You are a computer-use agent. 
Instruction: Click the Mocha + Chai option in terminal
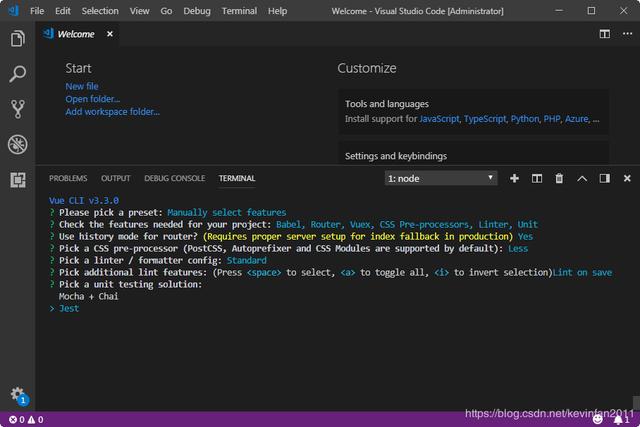(89, 296)
